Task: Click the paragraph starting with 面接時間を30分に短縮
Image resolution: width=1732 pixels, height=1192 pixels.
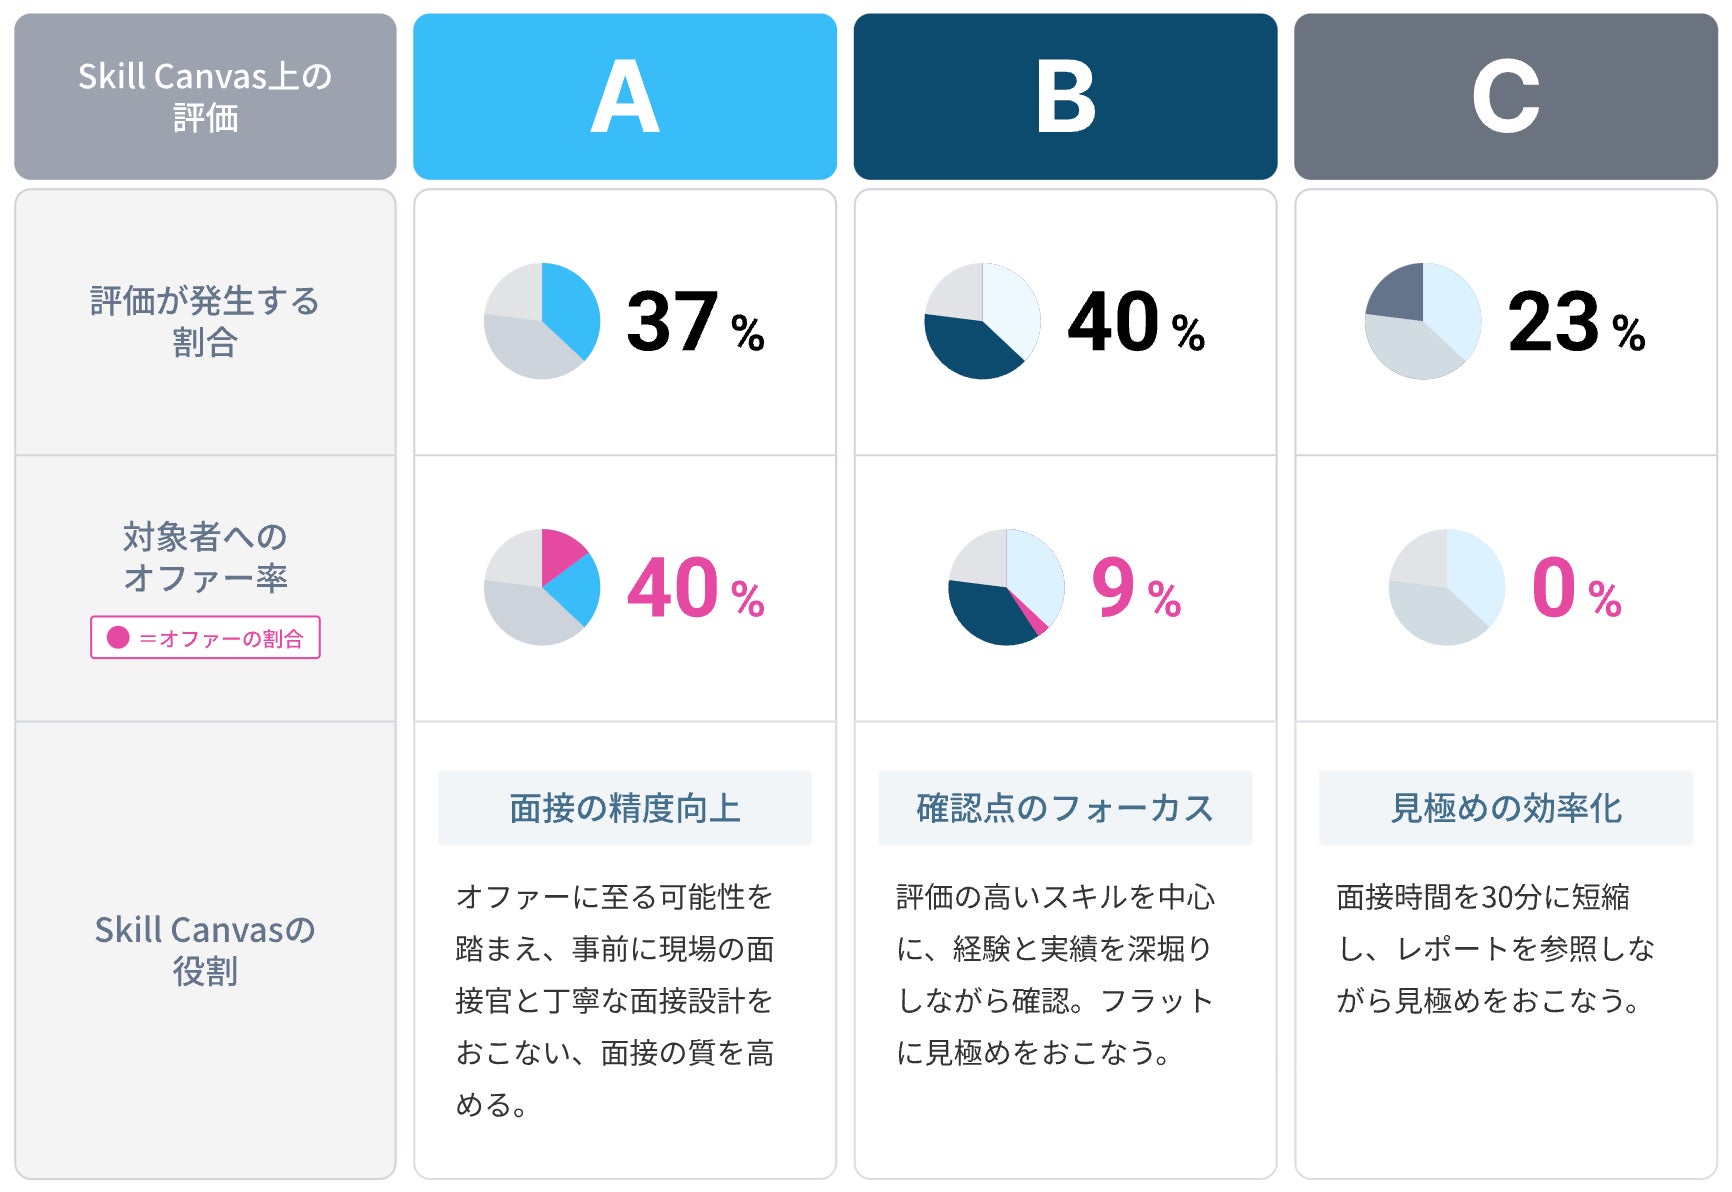Action: coord(1495,948)
